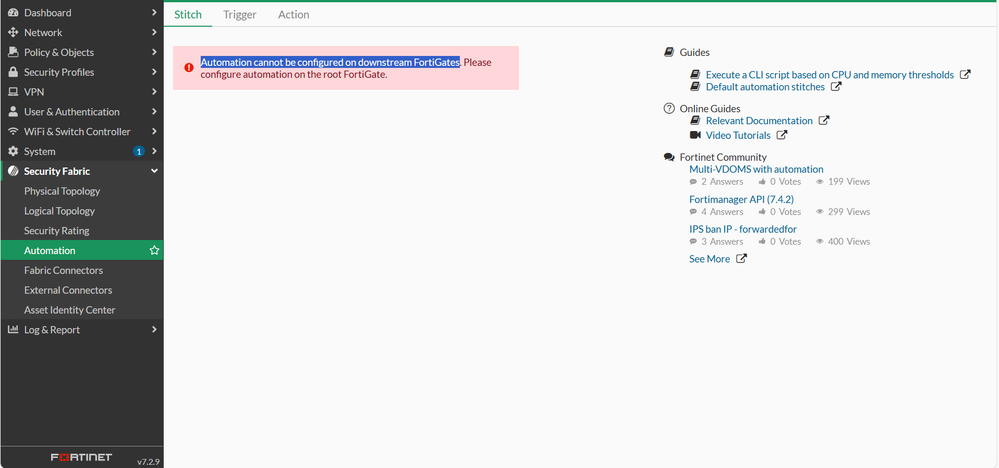The height and width of the screenshot is (468, 999).
Task: Open Default automation stitches guide
Action: 765,87
